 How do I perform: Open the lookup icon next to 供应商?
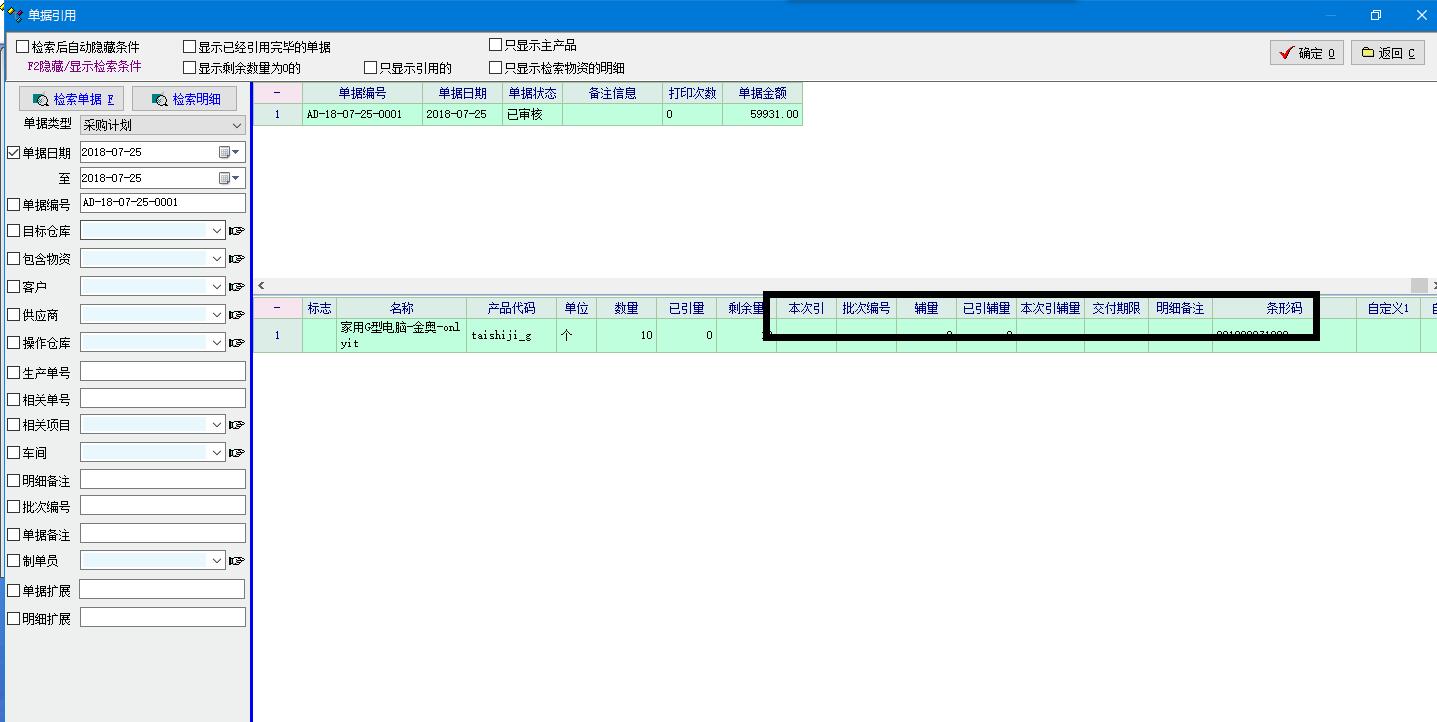click(236, 315)
